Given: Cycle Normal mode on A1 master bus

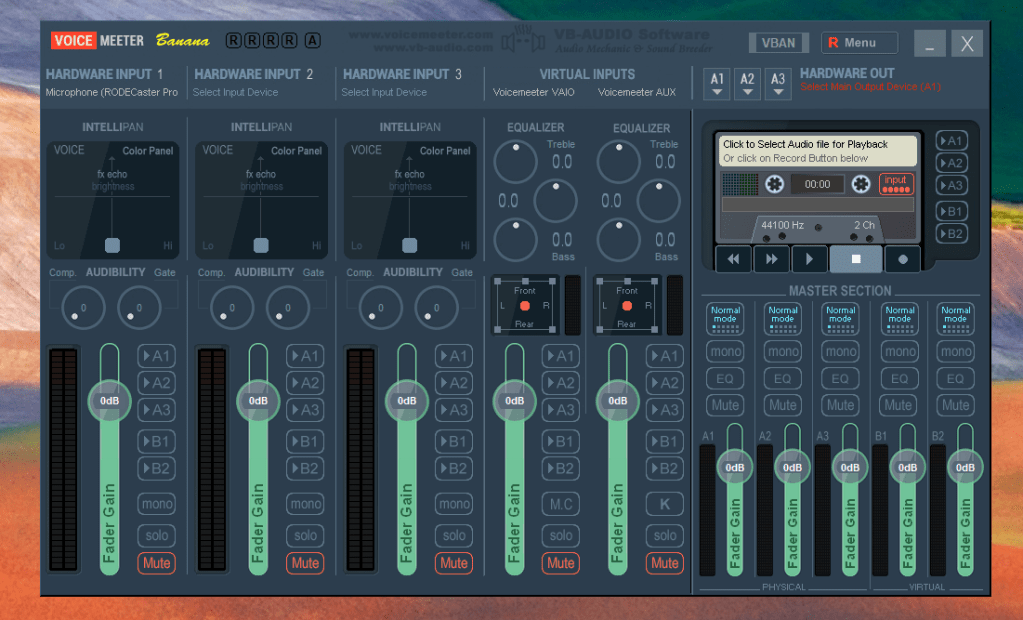Looking at the screenshot, I should (725, 318).
